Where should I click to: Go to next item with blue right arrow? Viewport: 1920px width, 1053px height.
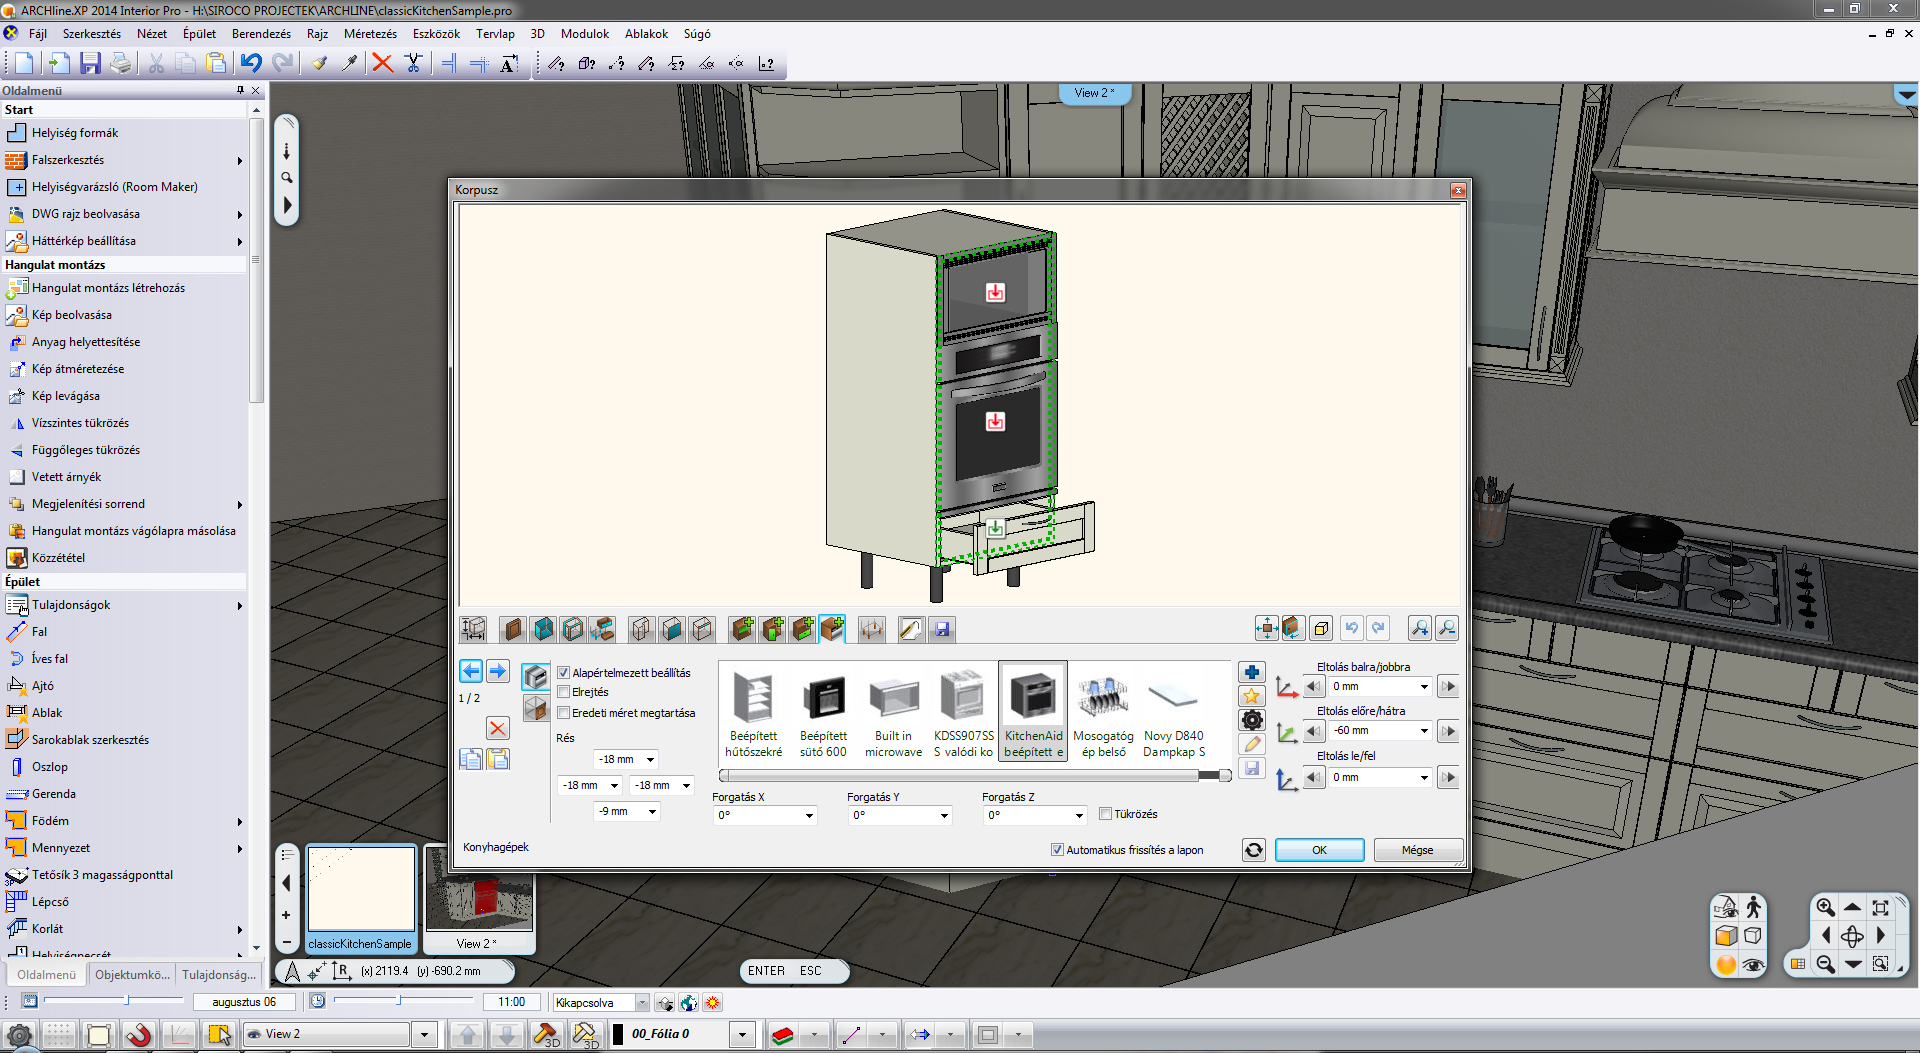pyautogui.click(x=497, y=671)
